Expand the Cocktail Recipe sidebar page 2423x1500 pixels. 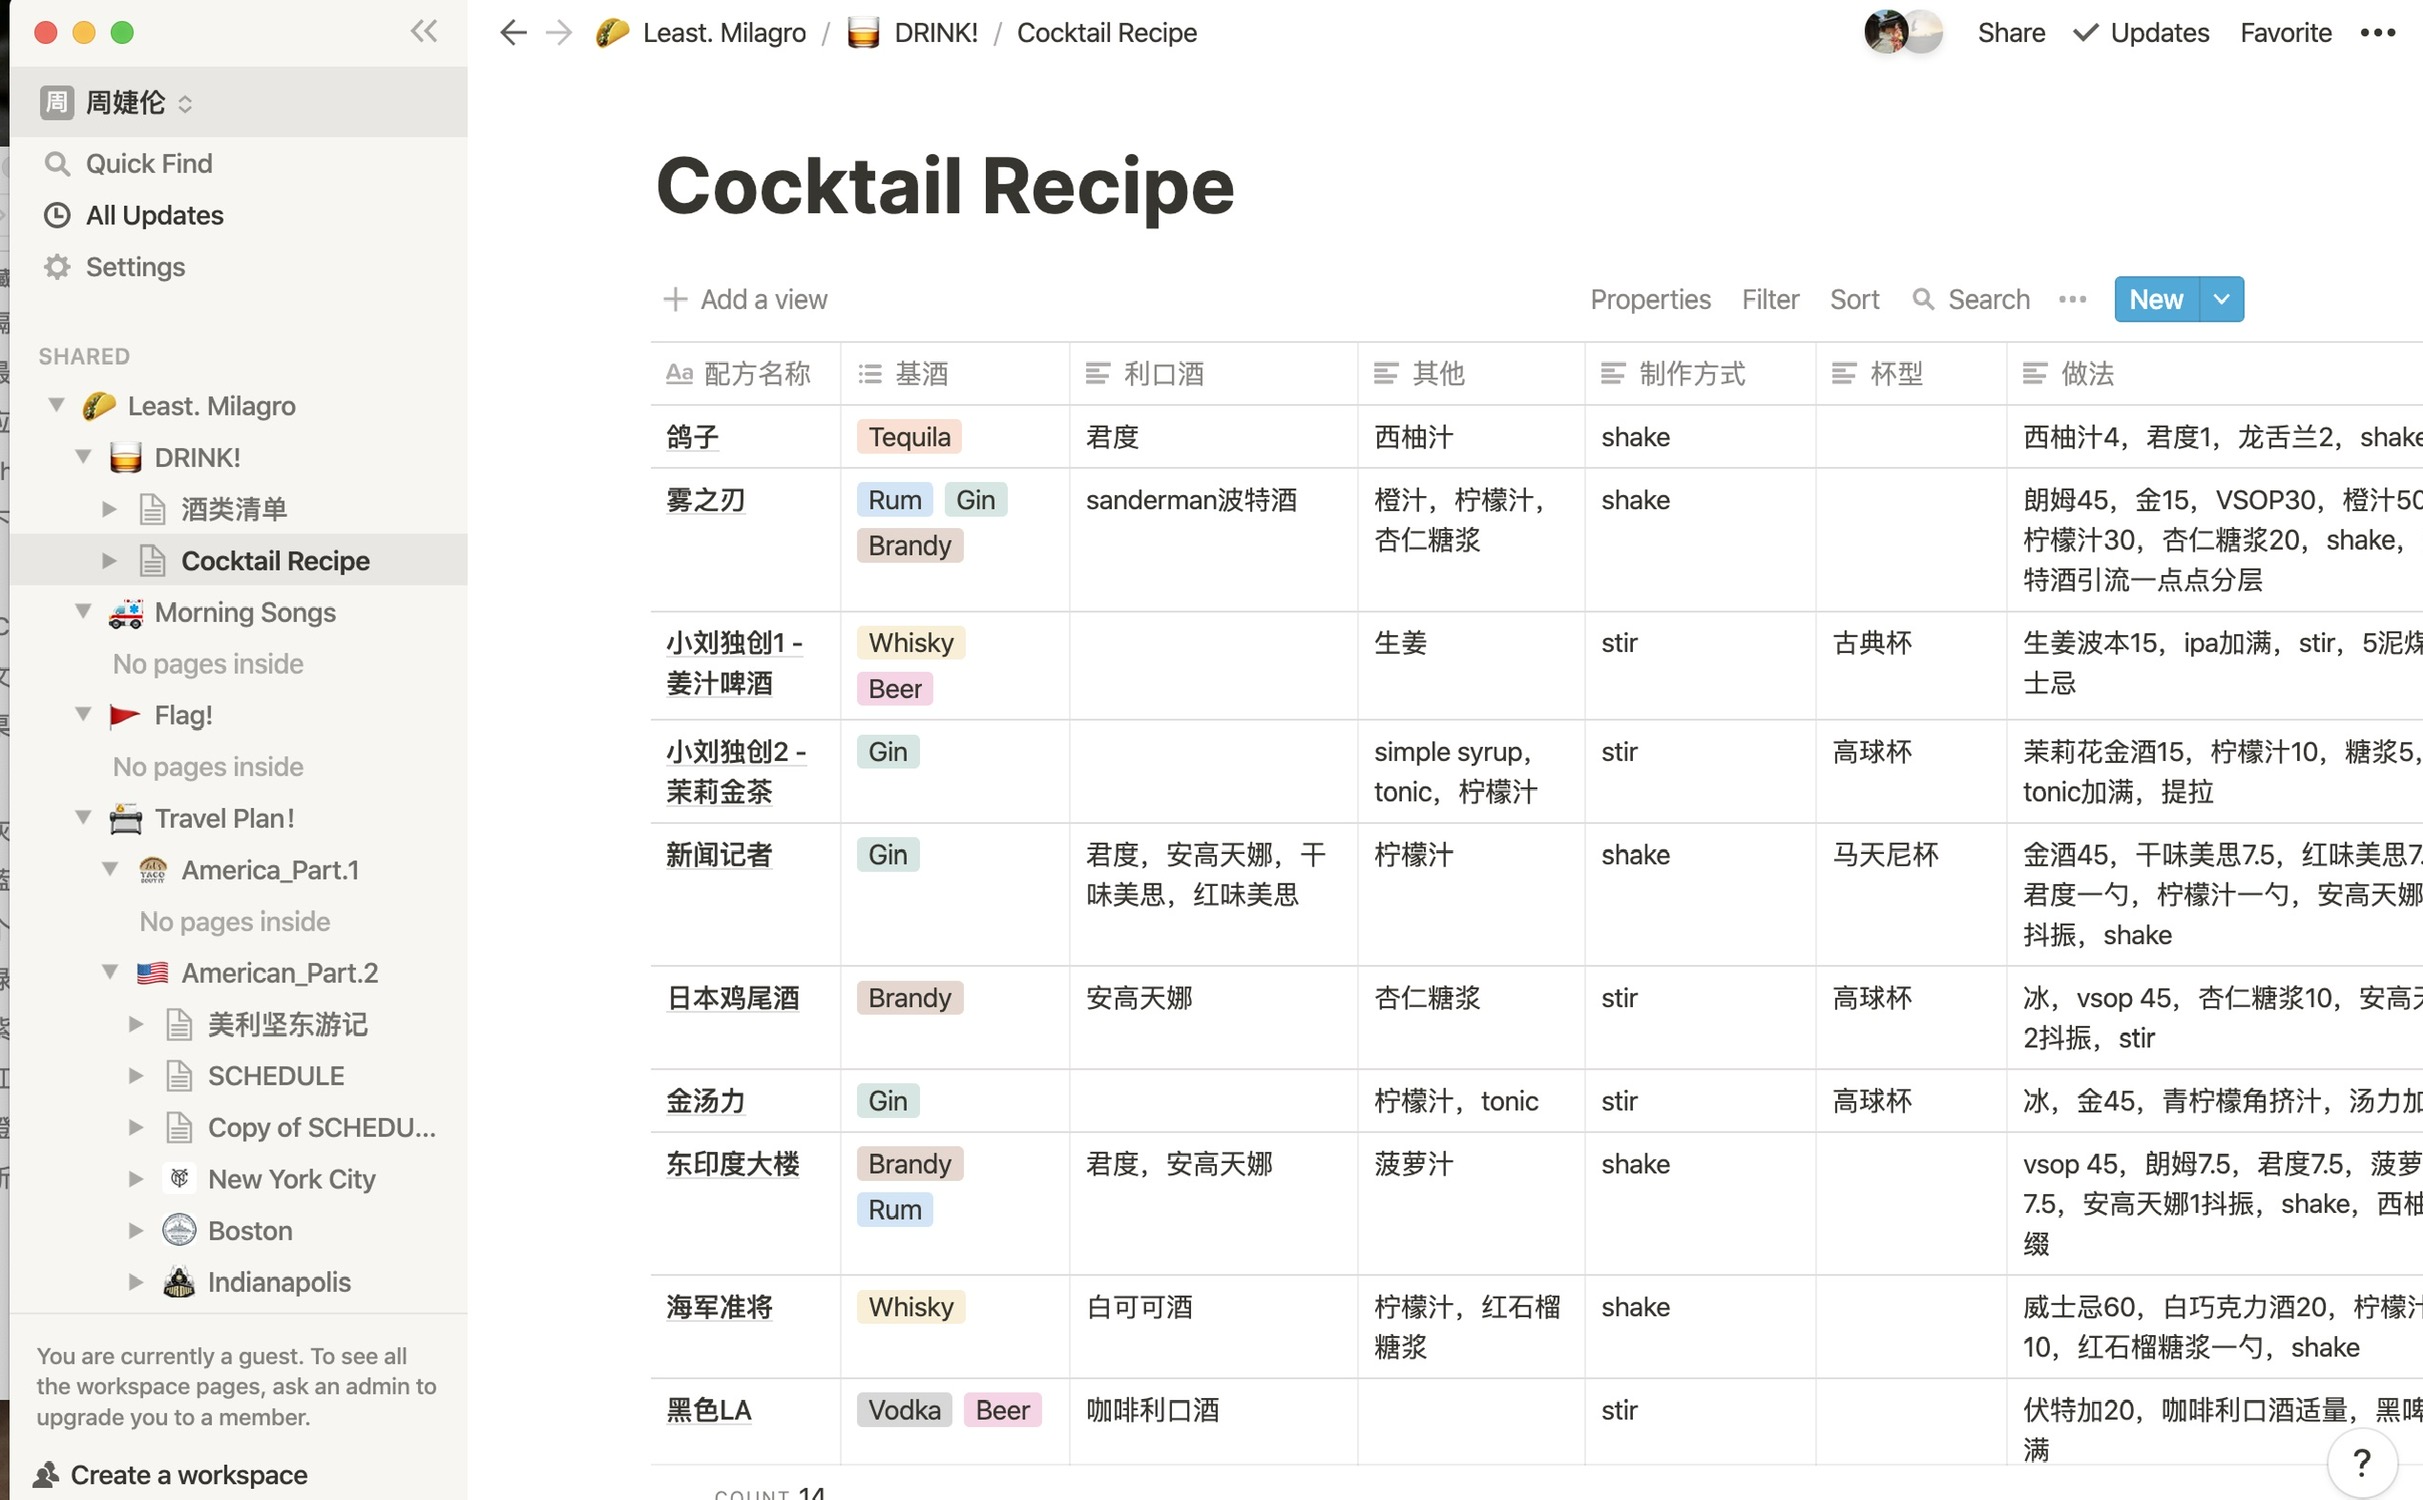[x=109, y=561]
